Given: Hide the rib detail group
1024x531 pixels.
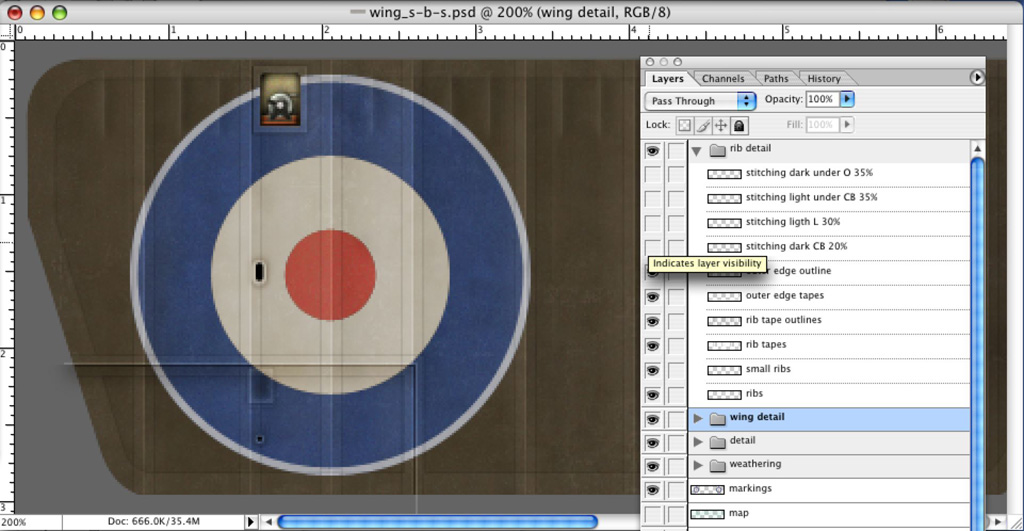Looking at the screenshot, I should (x=652, y=150).
